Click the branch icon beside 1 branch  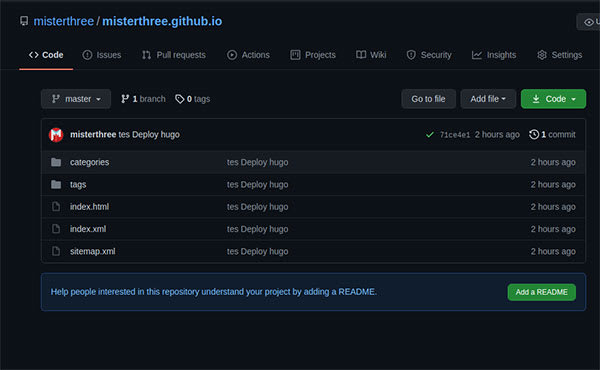click(x=125, y=99)
